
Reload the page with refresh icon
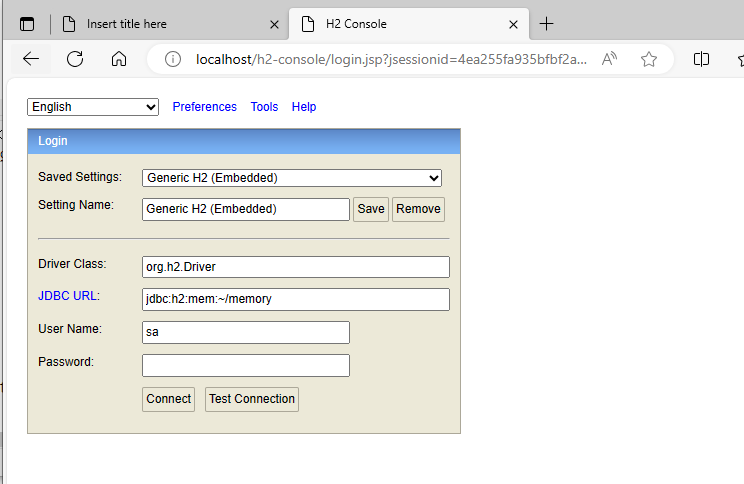(x=75, y=59)
